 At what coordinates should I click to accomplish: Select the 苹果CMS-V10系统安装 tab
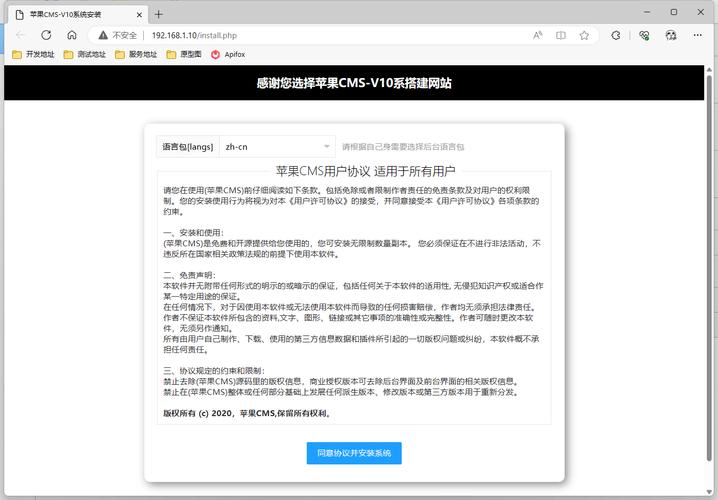78,15
